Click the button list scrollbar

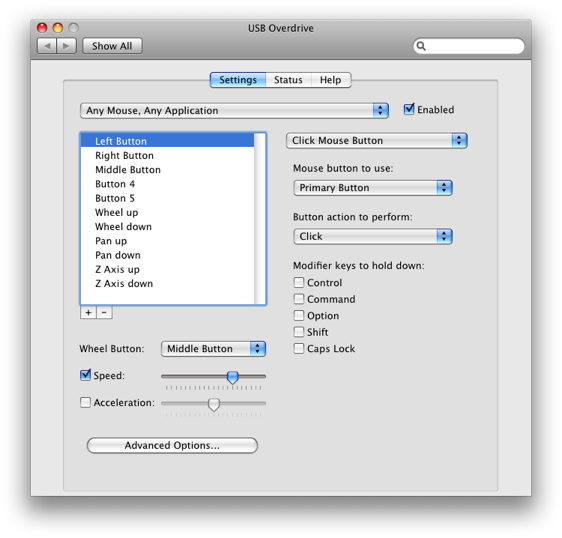260,219
